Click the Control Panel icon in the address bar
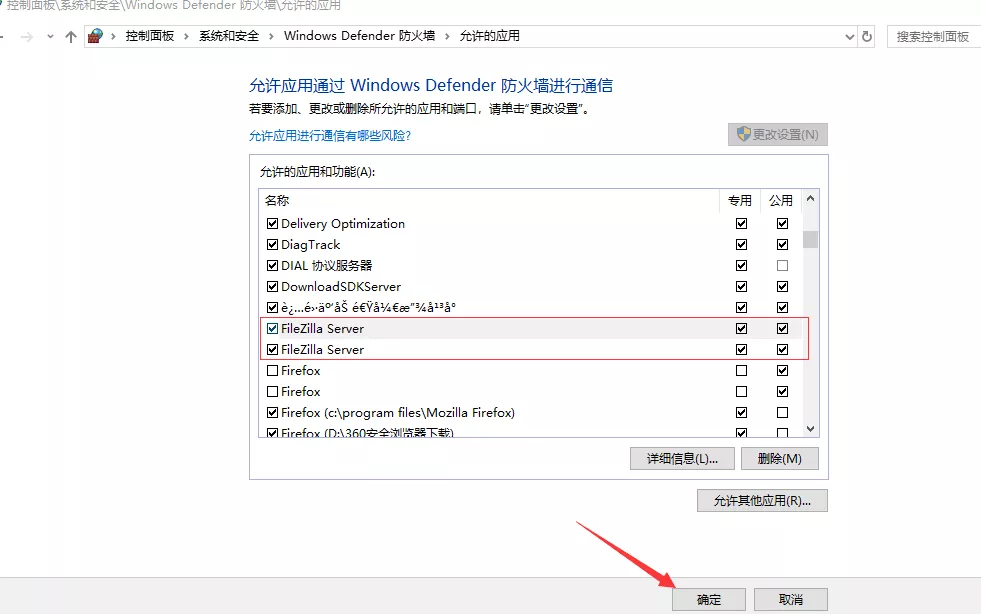Screen dimensions: 981x614 (95, 36)
